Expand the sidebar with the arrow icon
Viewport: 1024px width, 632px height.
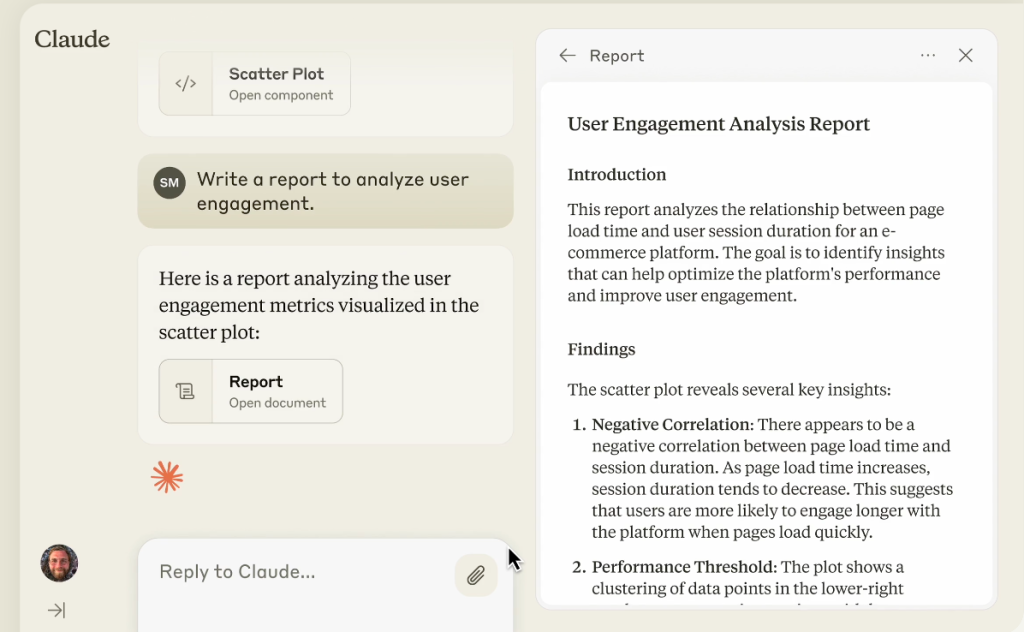(x=57, y=610)
